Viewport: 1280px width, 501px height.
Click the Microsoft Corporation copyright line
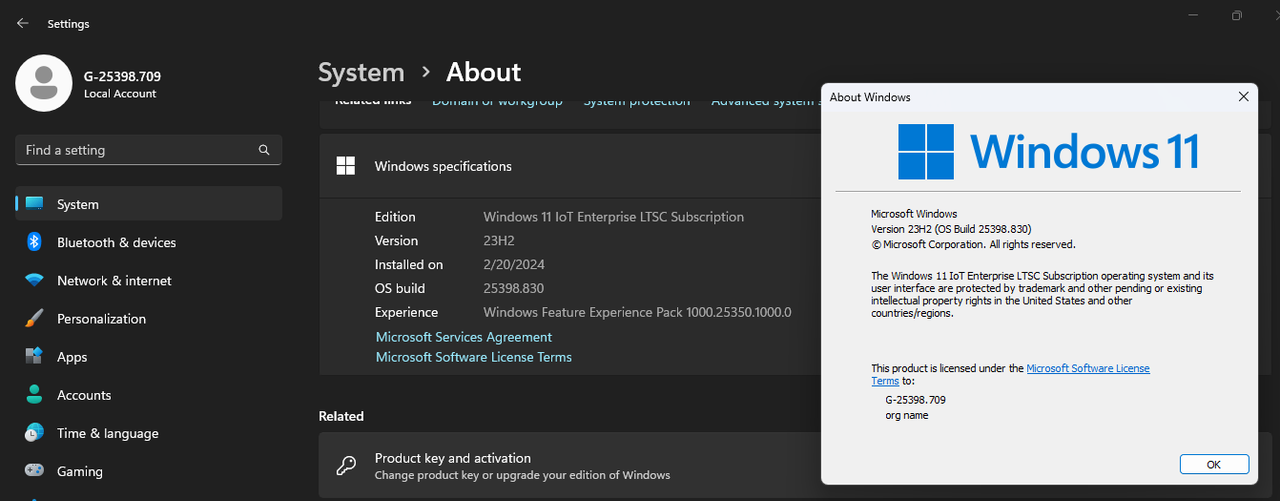[x=973, y=244]
